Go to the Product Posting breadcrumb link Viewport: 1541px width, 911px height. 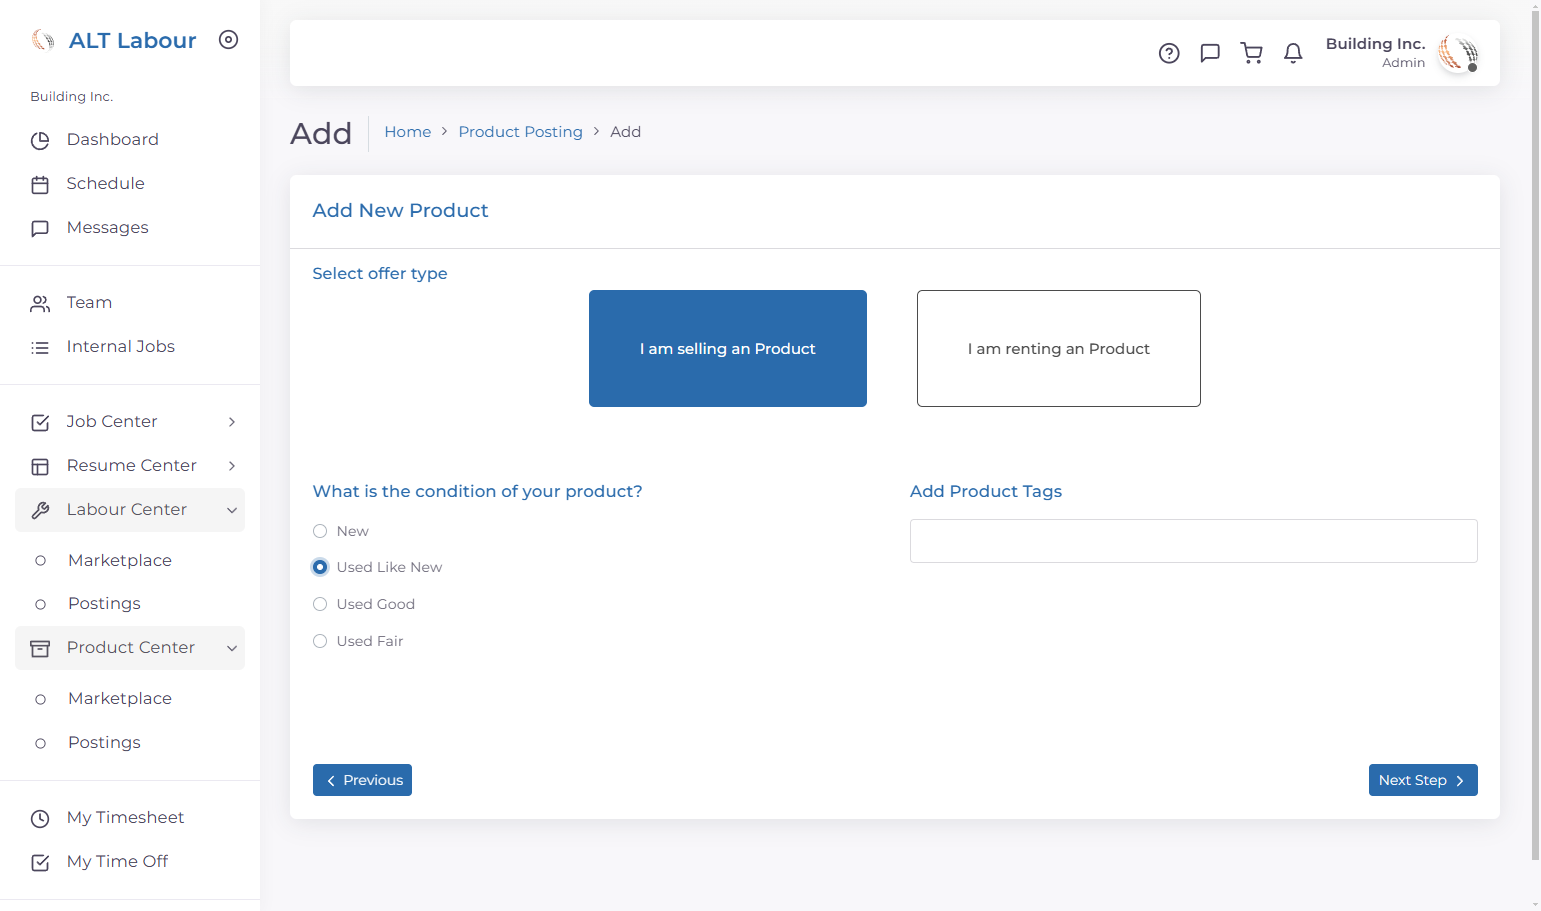point(520,132)
